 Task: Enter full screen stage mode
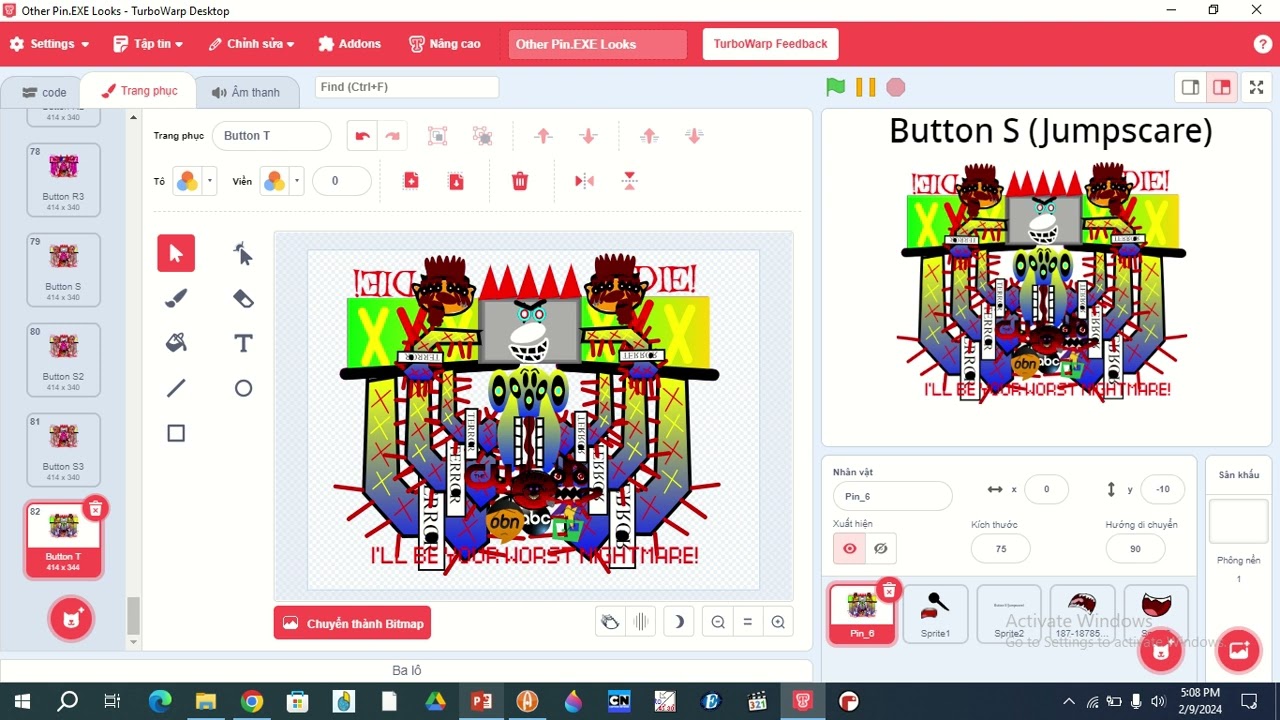[1257, 87]
